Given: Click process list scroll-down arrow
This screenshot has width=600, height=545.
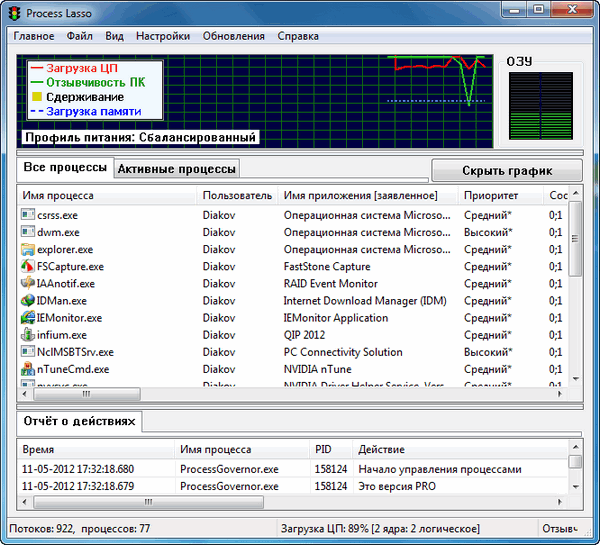Looking at the screenshot, I should [x=576, y=379].
